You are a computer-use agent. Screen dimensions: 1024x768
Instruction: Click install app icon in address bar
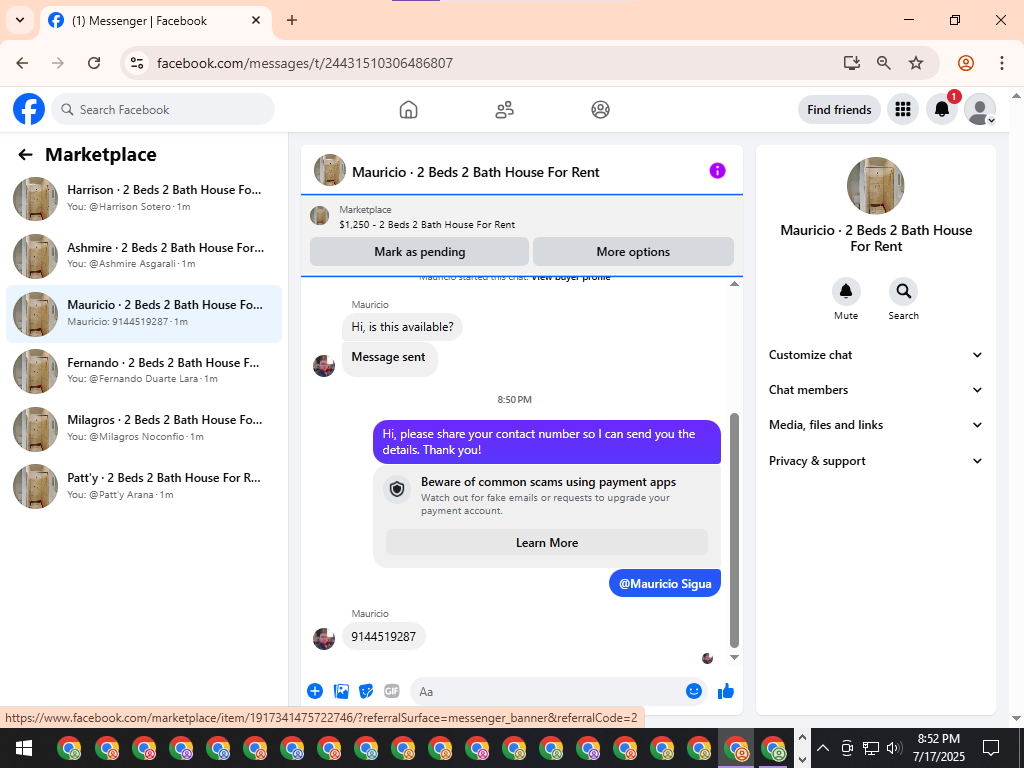pos(852,63)
